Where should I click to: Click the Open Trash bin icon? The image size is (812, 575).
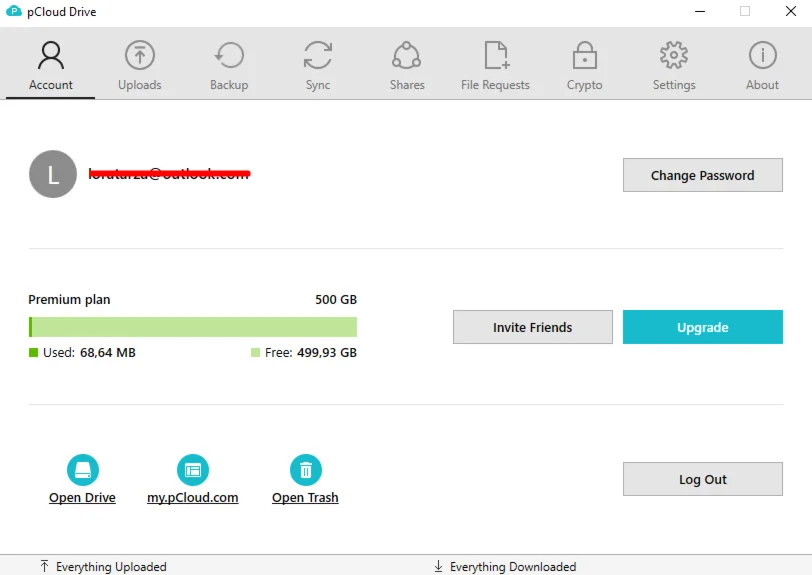point(306,470)
